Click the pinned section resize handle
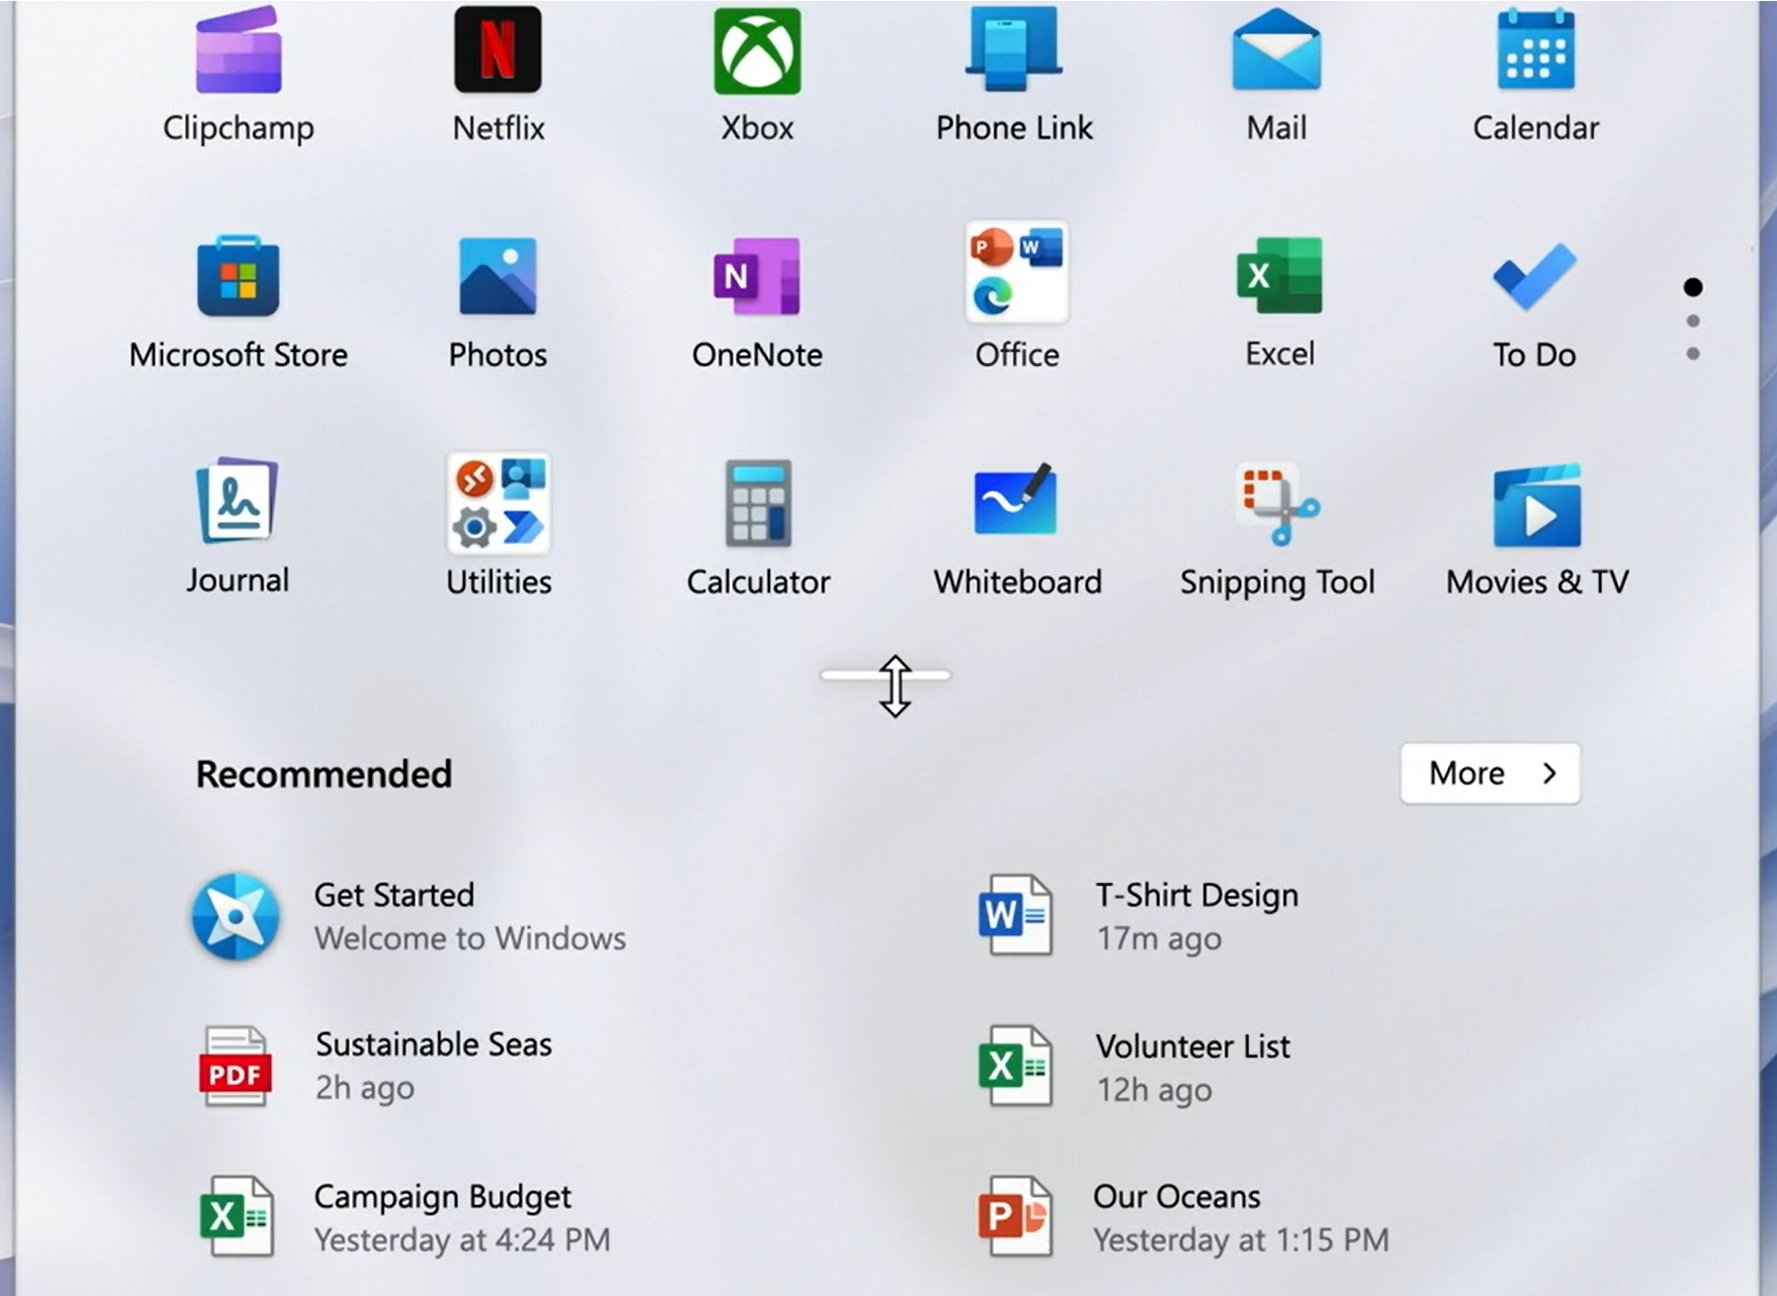 [885, 675]
